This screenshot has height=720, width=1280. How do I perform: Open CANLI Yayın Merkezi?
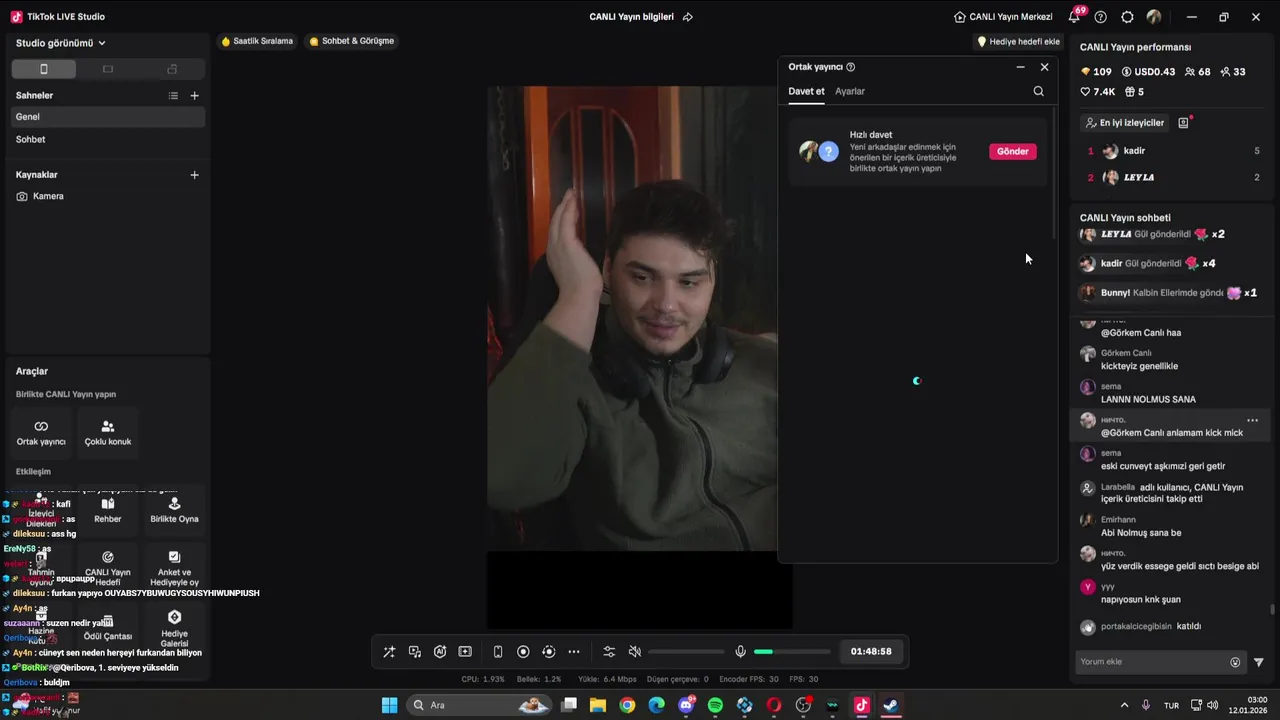coord(1003,17)
